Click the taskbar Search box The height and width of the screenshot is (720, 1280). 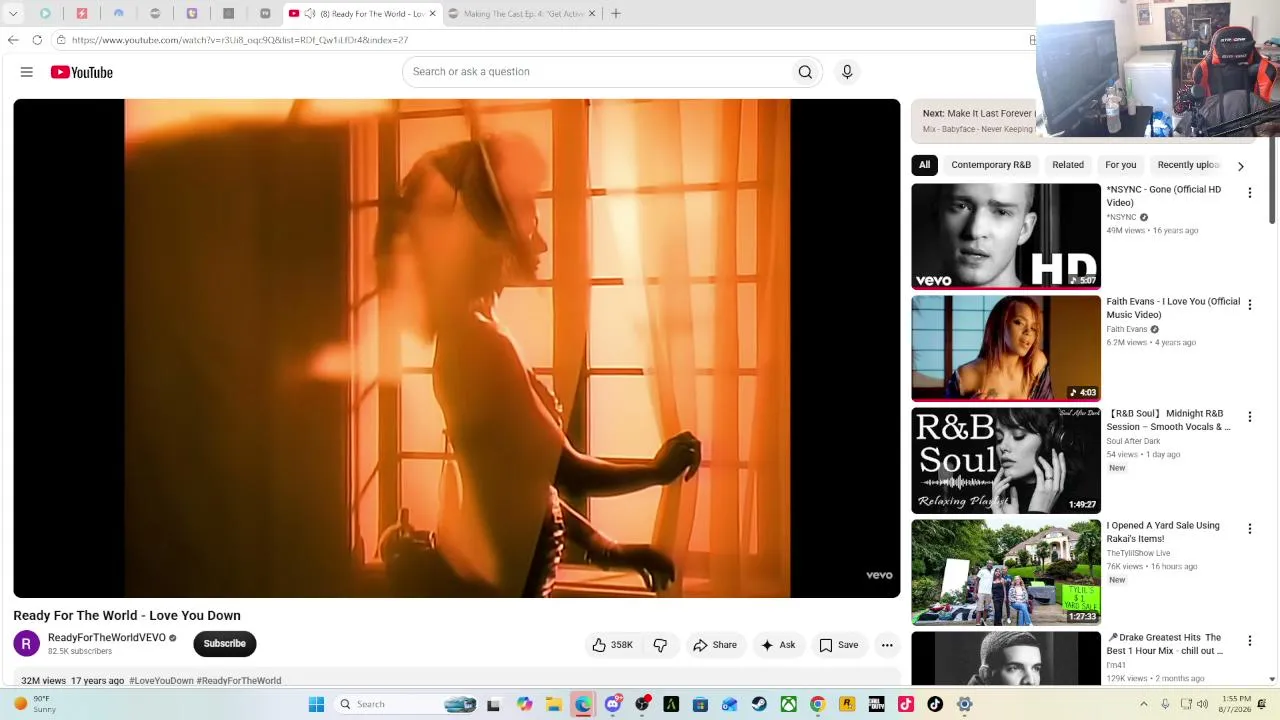coord(405,704)
